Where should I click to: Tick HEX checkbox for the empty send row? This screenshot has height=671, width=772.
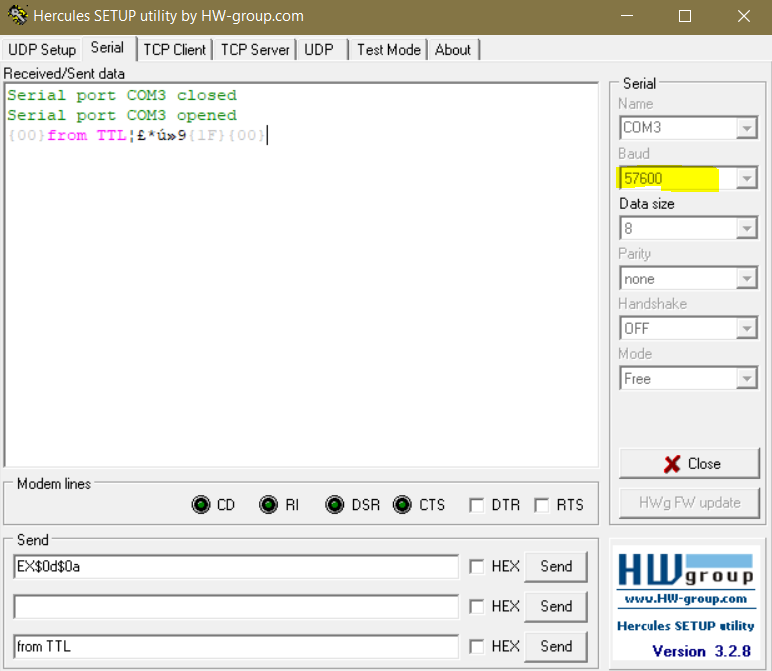(x=476, y=607)
